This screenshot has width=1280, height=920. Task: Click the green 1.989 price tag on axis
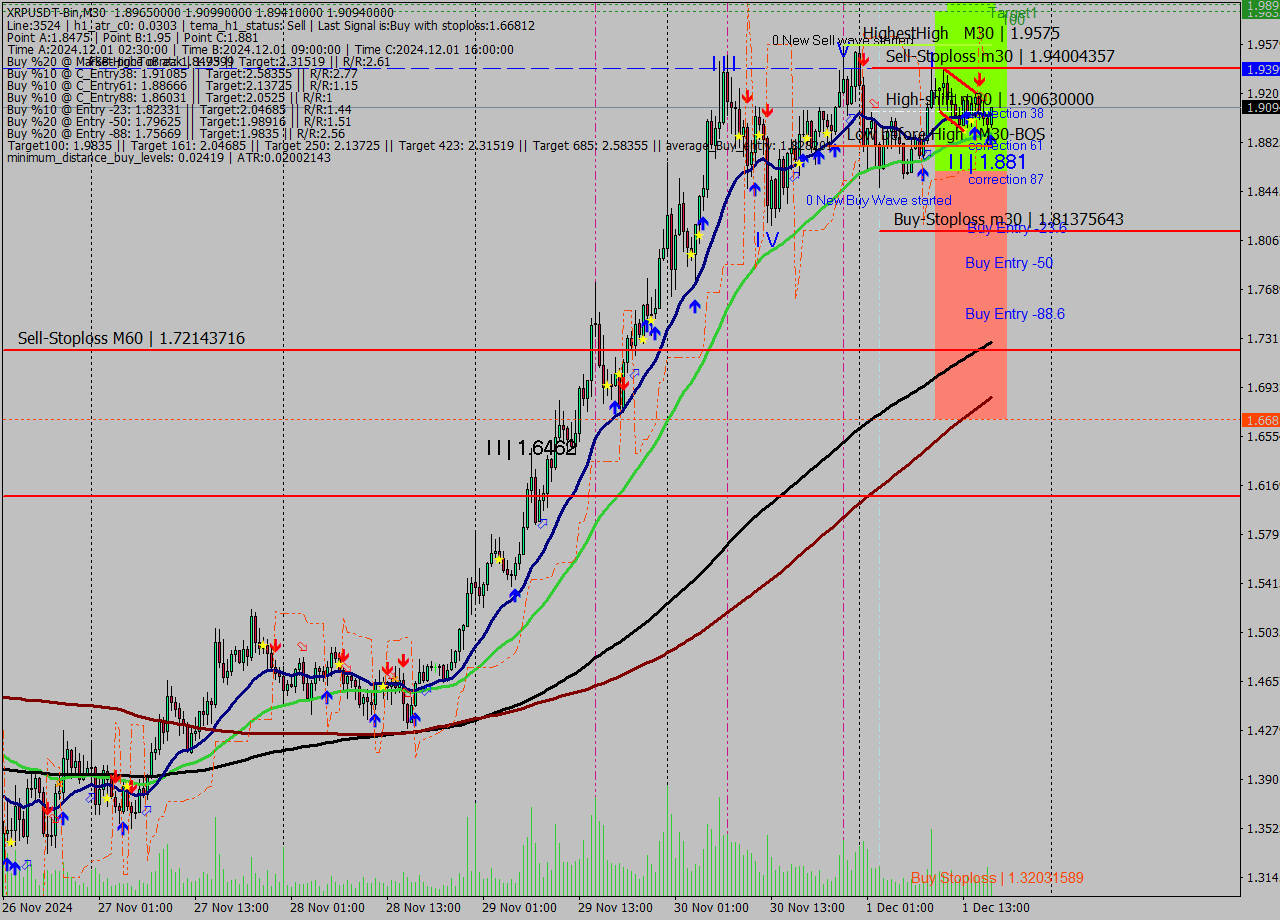tap(1260, 5)
